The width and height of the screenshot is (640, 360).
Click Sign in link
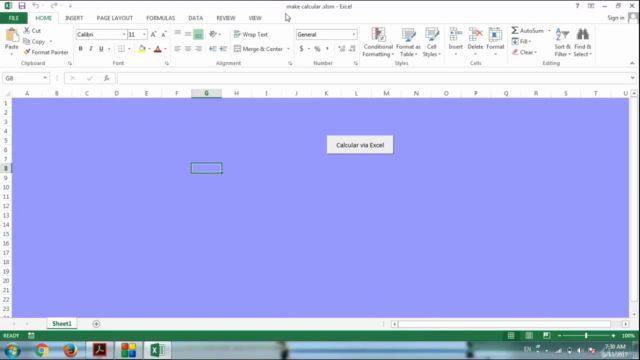pyautogui.click(x=616, y=18)
